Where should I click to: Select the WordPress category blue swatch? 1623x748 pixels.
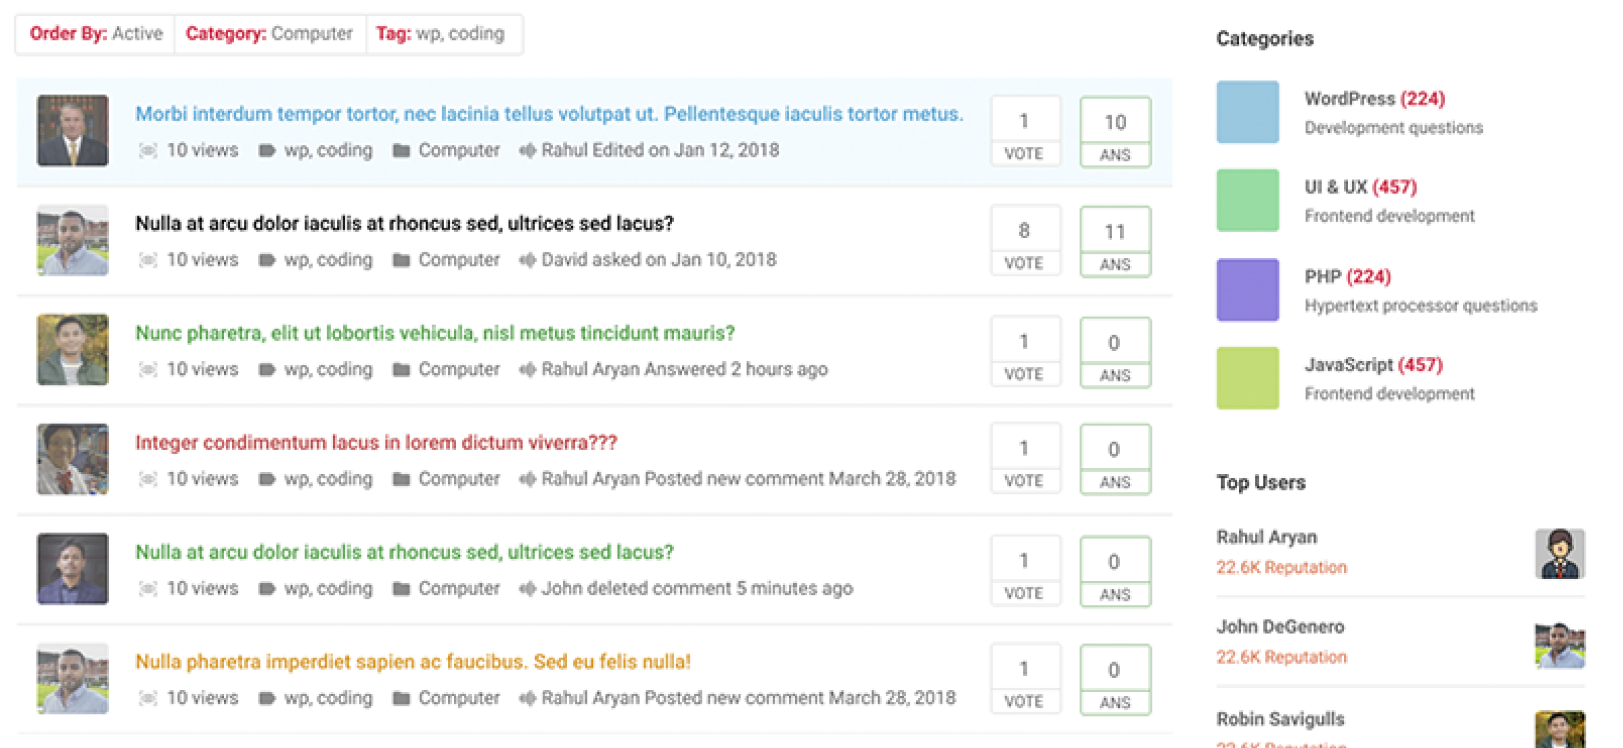click(x=1247, y=112)
